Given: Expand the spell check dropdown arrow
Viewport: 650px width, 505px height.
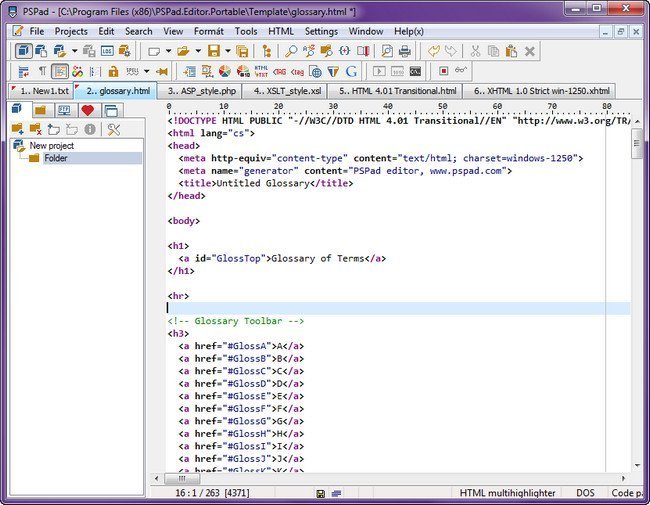Looking at the screenshot, I should point(146,71).
